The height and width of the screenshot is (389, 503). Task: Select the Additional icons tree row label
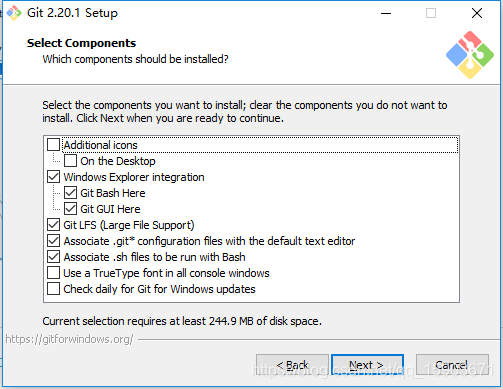click(100, 145)
